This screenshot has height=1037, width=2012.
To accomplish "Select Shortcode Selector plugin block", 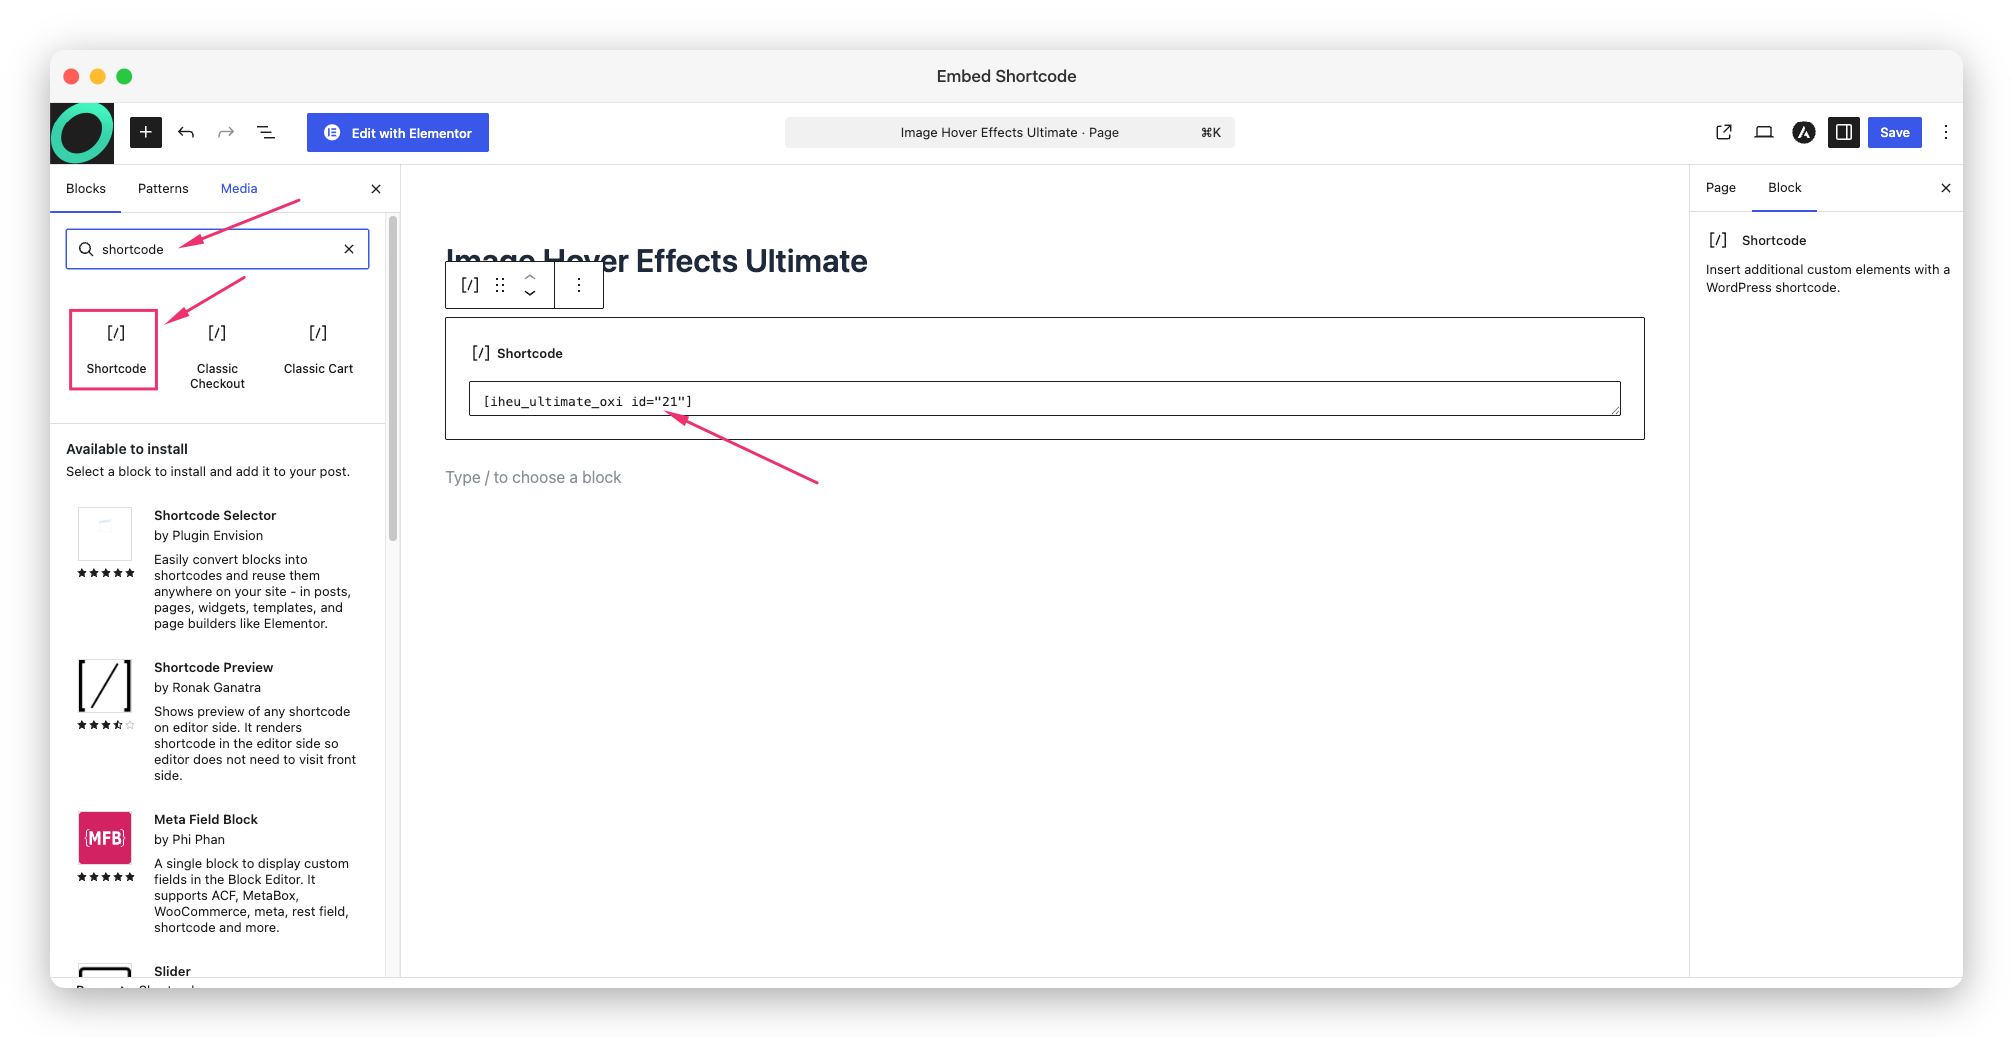I will 217,569.
